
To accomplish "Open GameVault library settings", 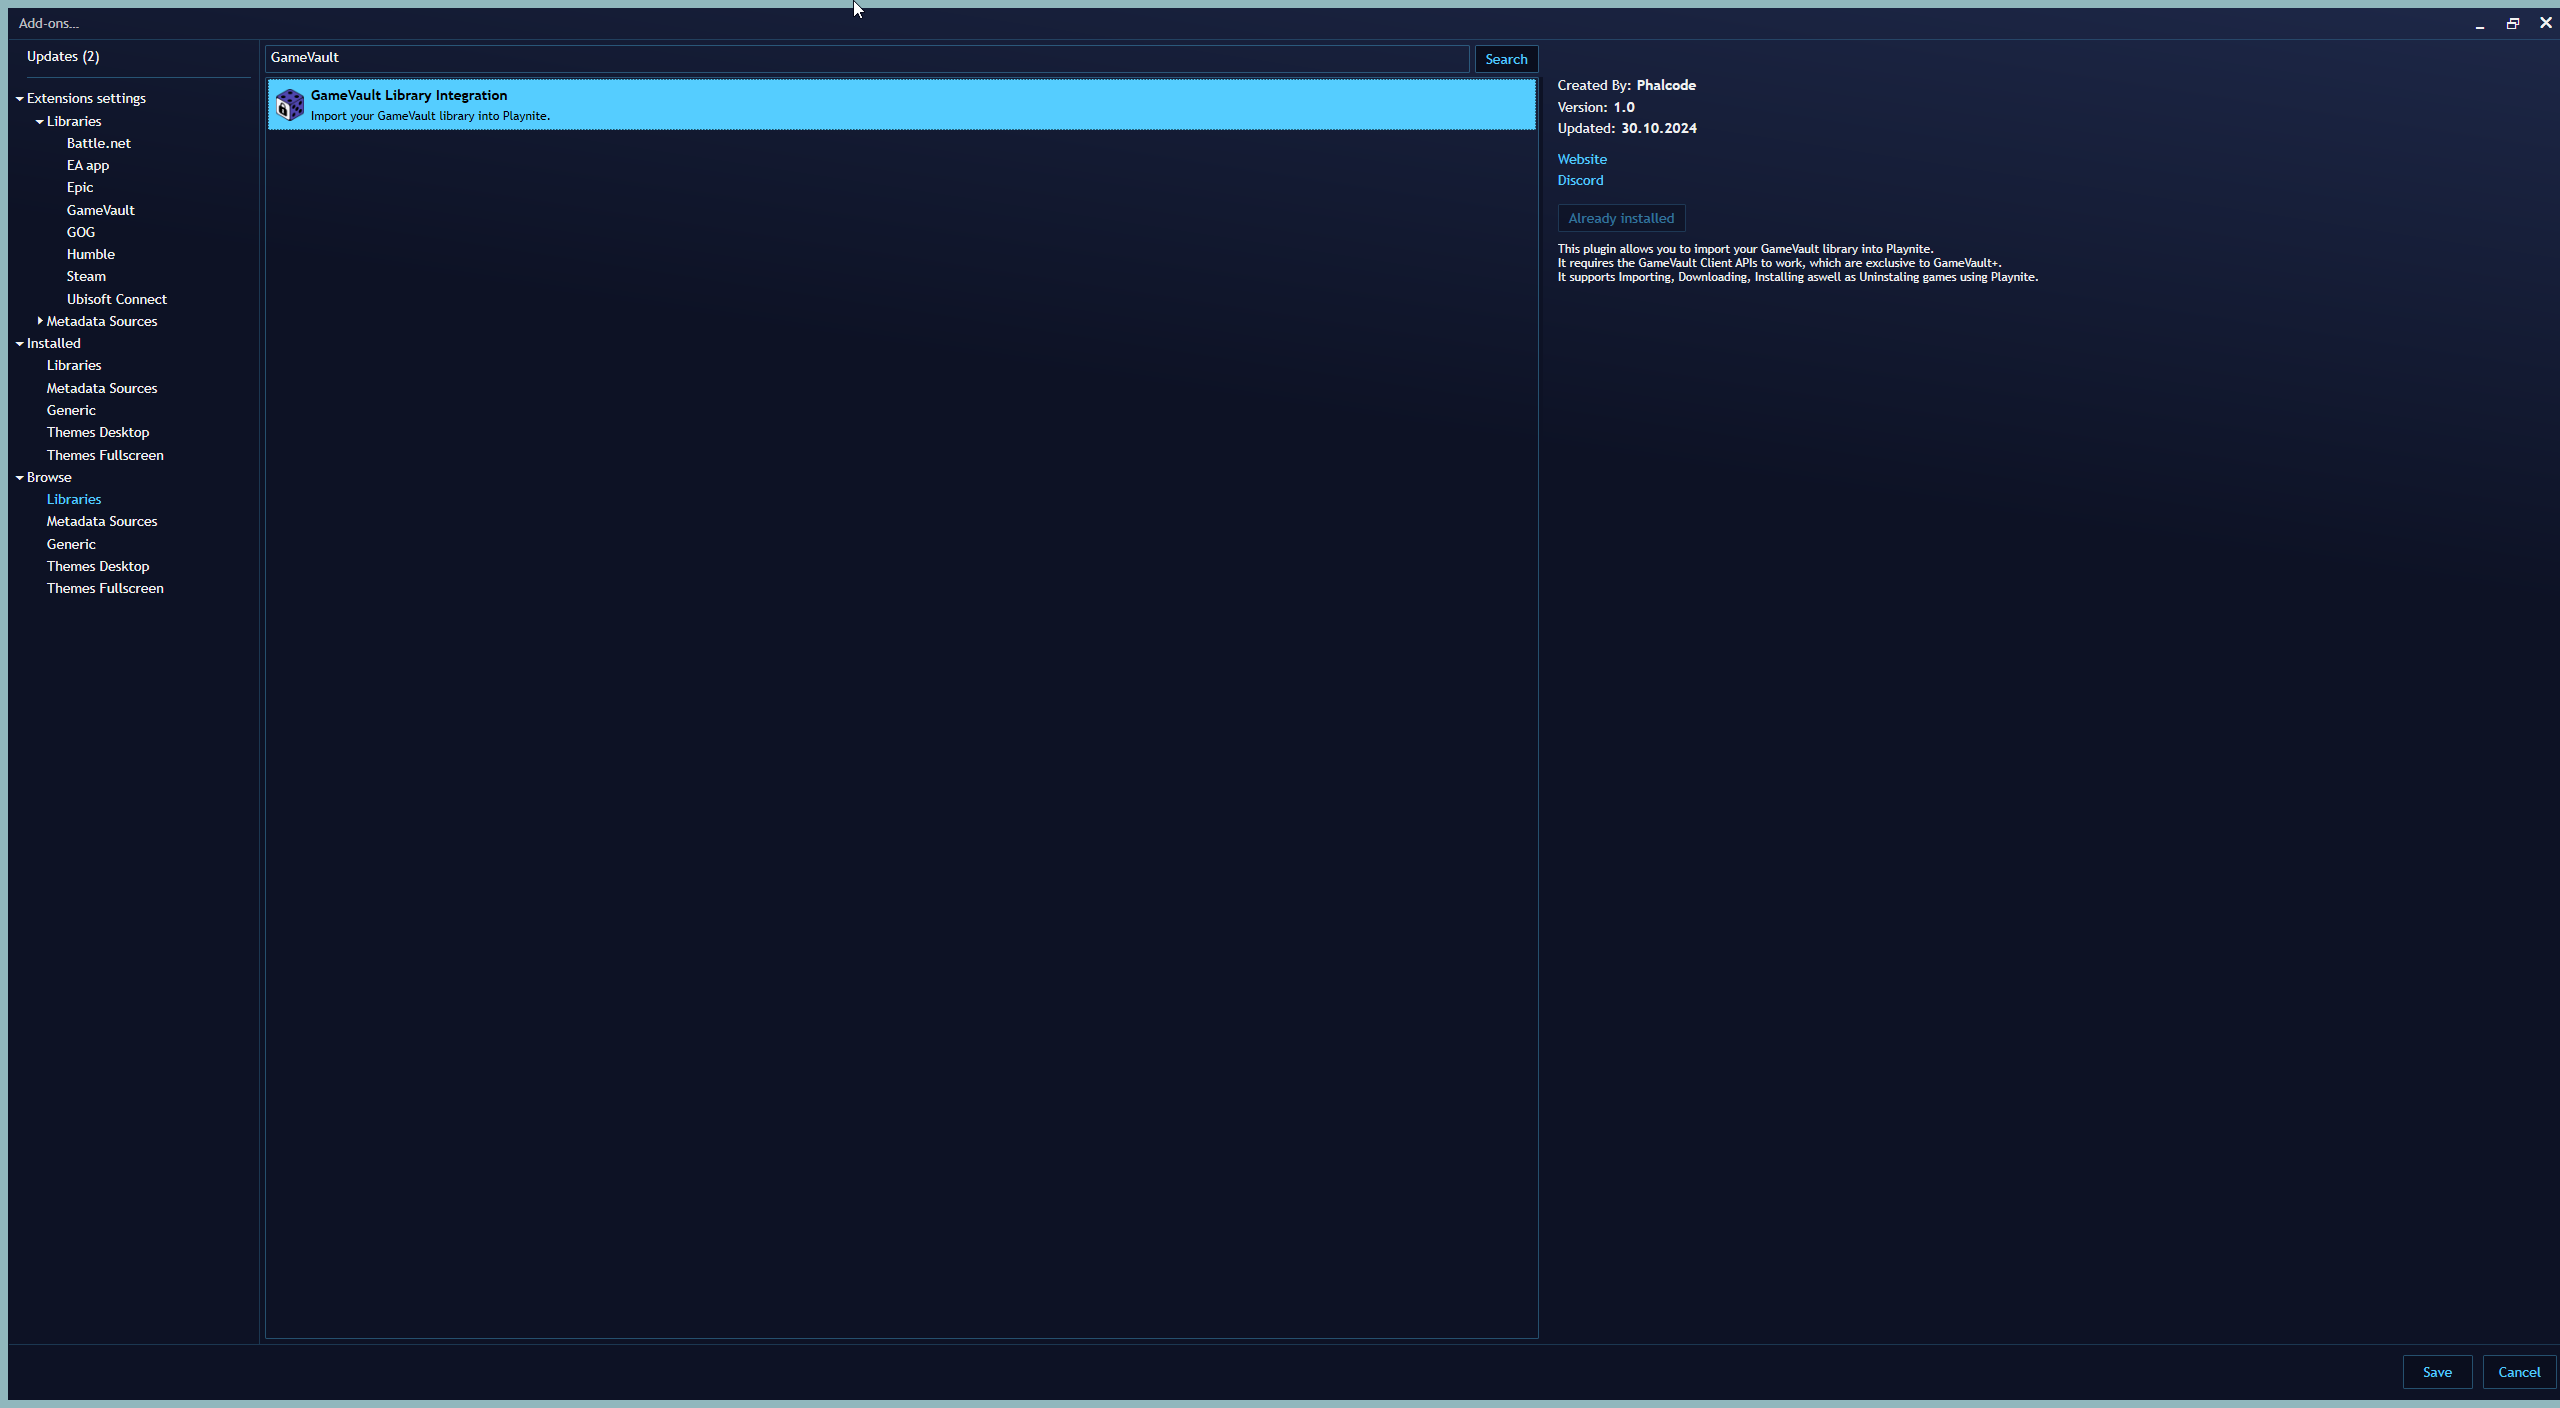I will point(101,210).
